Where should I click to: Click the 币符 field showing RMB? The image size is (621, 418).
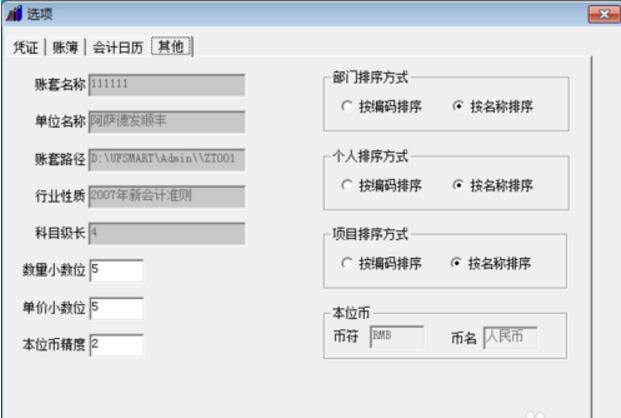point(397,337)
